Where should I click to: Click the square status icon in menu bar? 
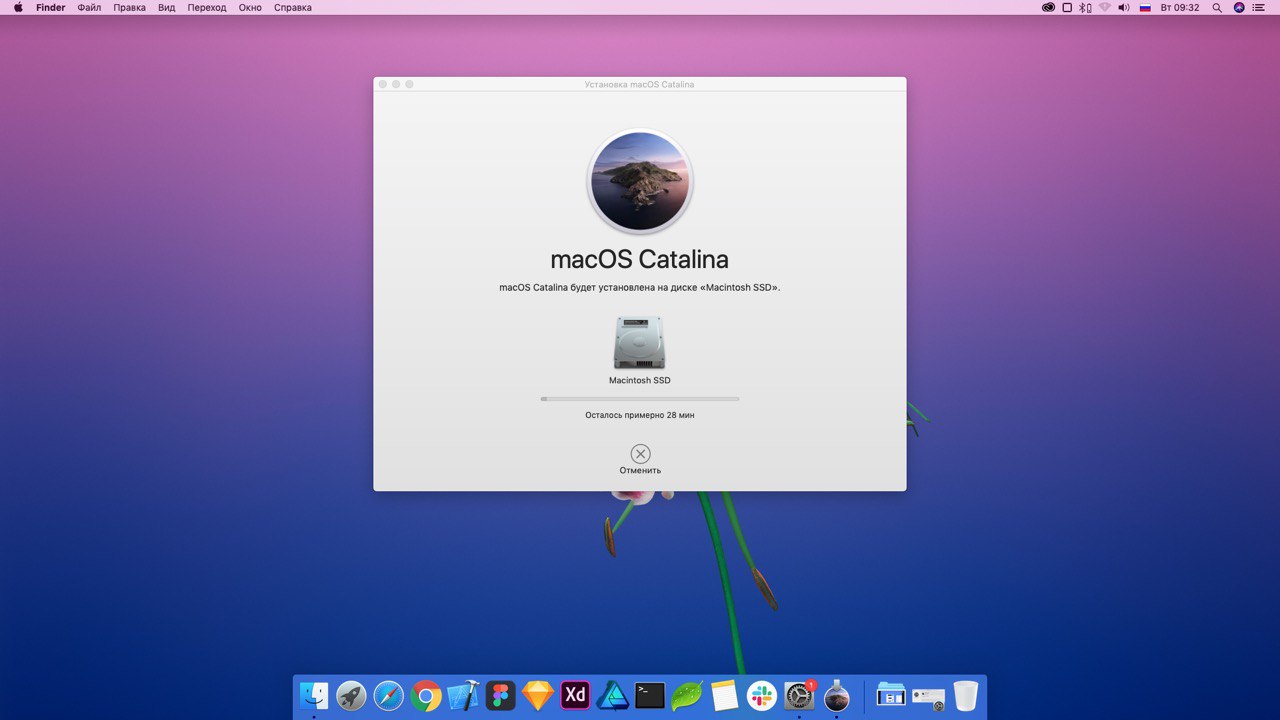click(x=1067, y=7)
